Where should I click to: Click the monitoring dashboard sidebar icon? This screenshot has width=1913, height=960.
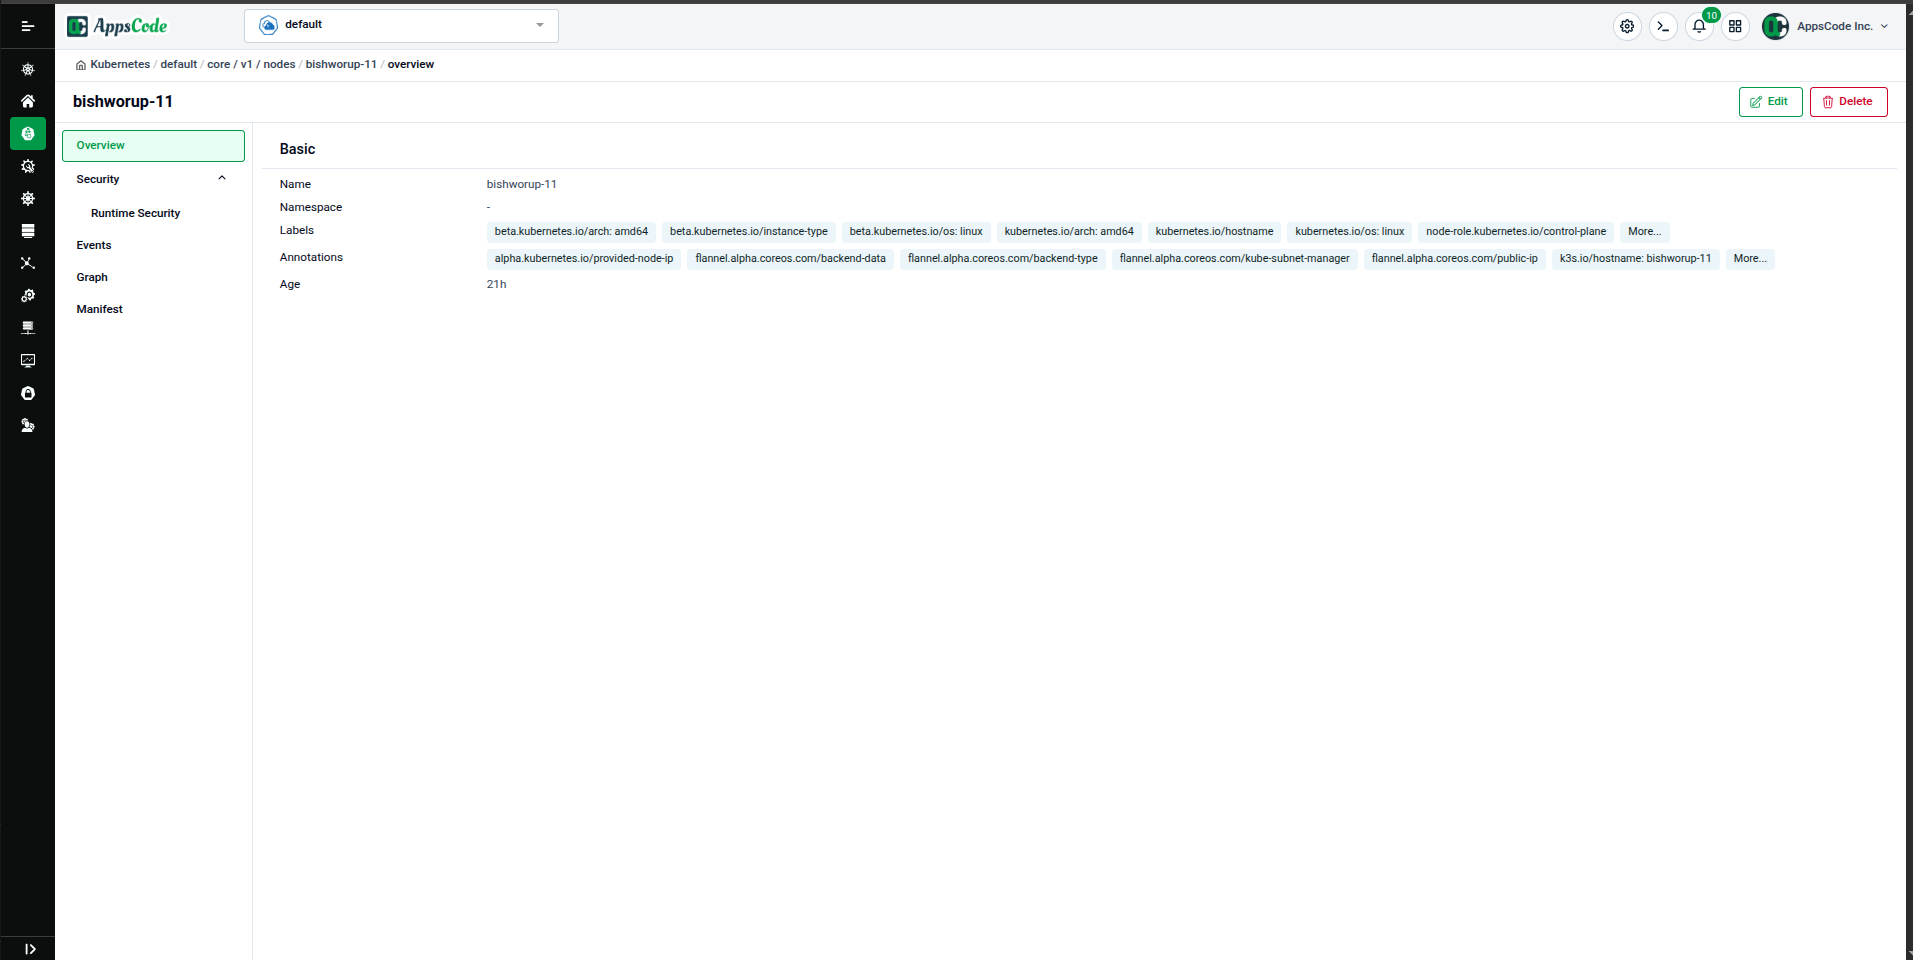28,361
